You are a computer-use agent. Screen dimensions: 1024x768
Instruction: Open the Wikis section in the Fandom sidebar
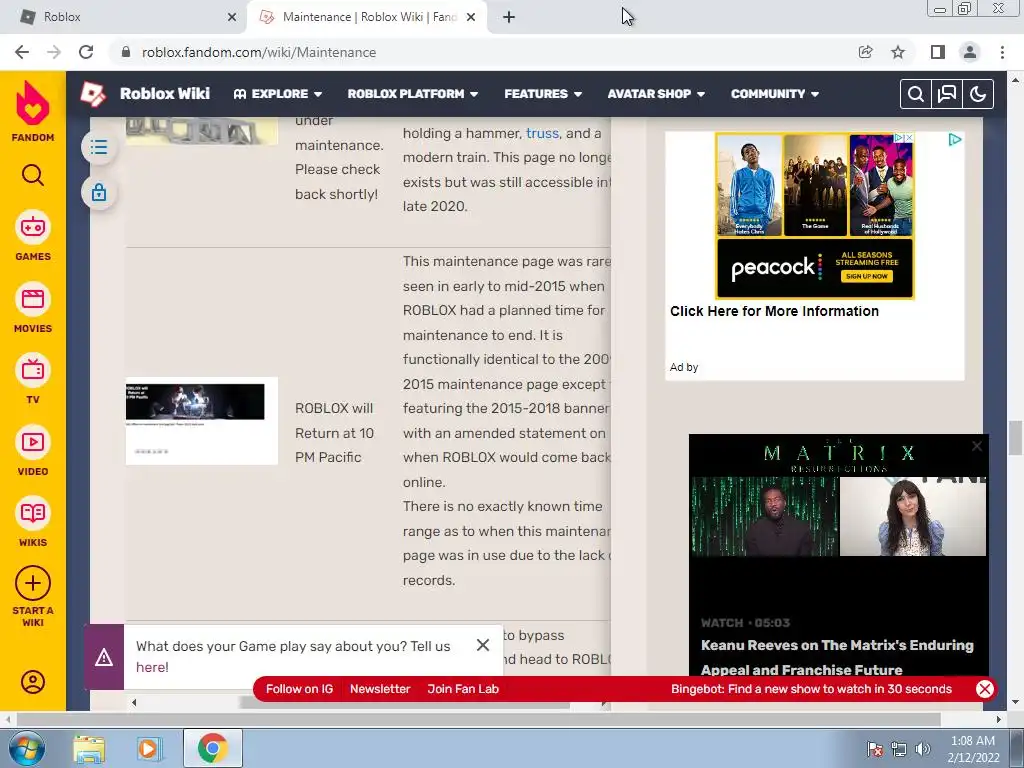click(33, 522)
